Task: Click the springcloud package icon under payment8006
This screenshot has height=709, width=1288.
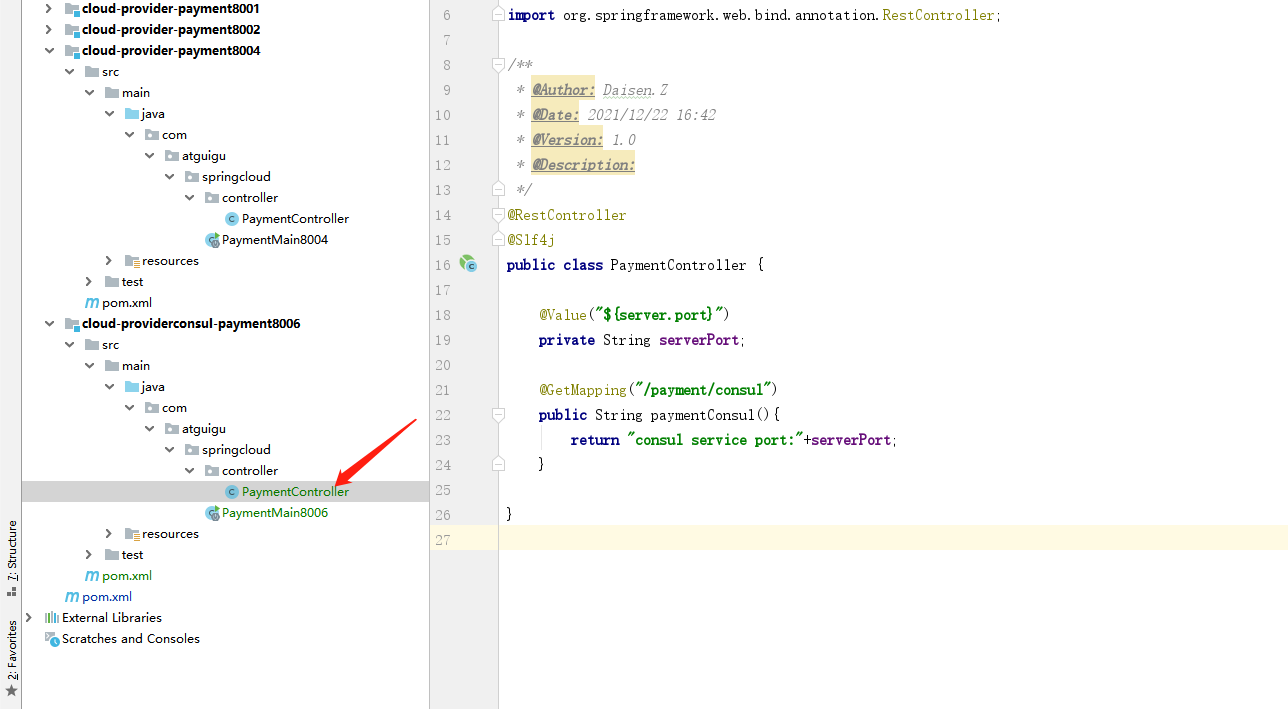Action: (192, 450)
